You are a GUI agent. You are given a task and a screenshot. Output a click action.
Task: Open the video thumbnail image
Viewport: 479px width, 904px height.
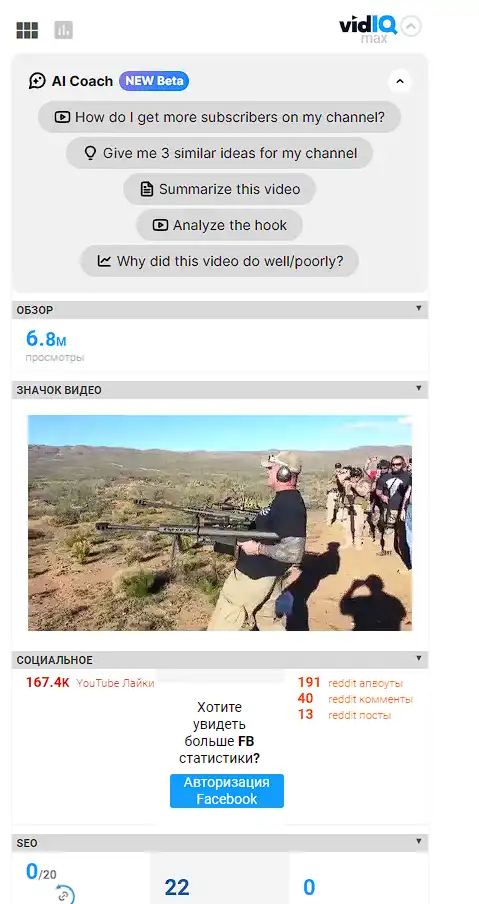tap(220, 523)
